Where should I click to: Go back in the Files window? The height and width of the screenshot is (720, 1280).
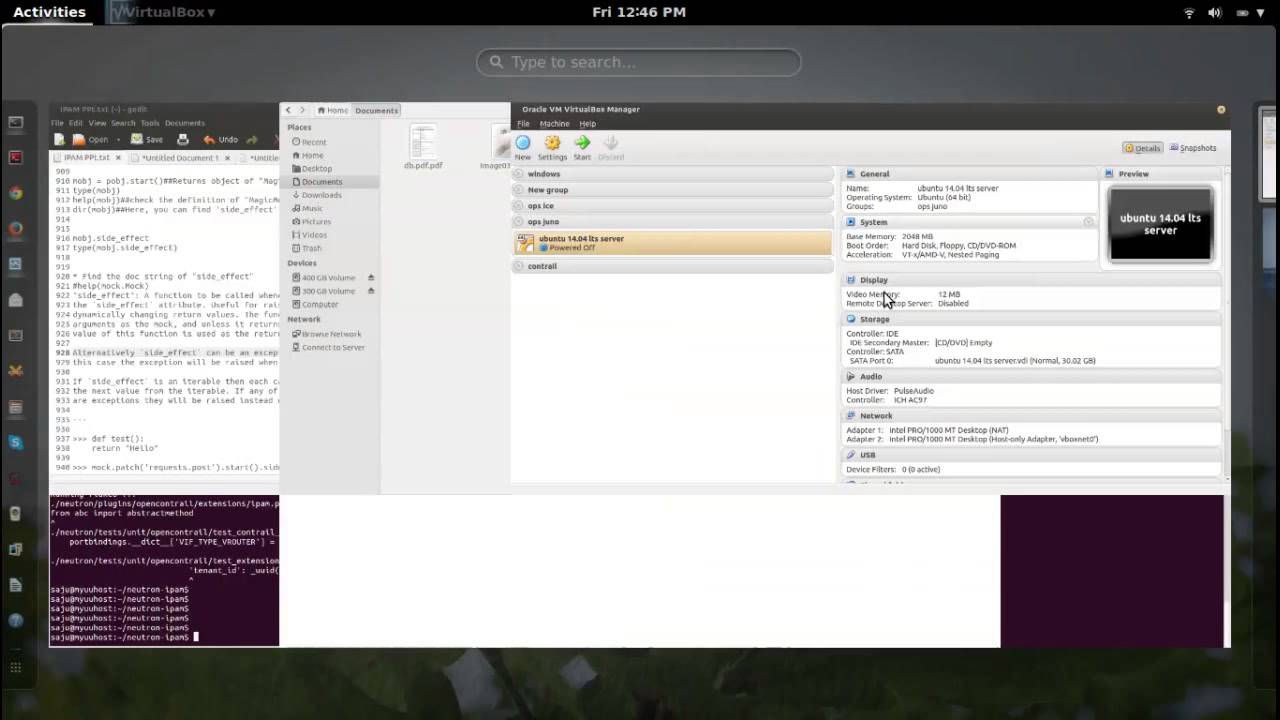click(288, 110)
